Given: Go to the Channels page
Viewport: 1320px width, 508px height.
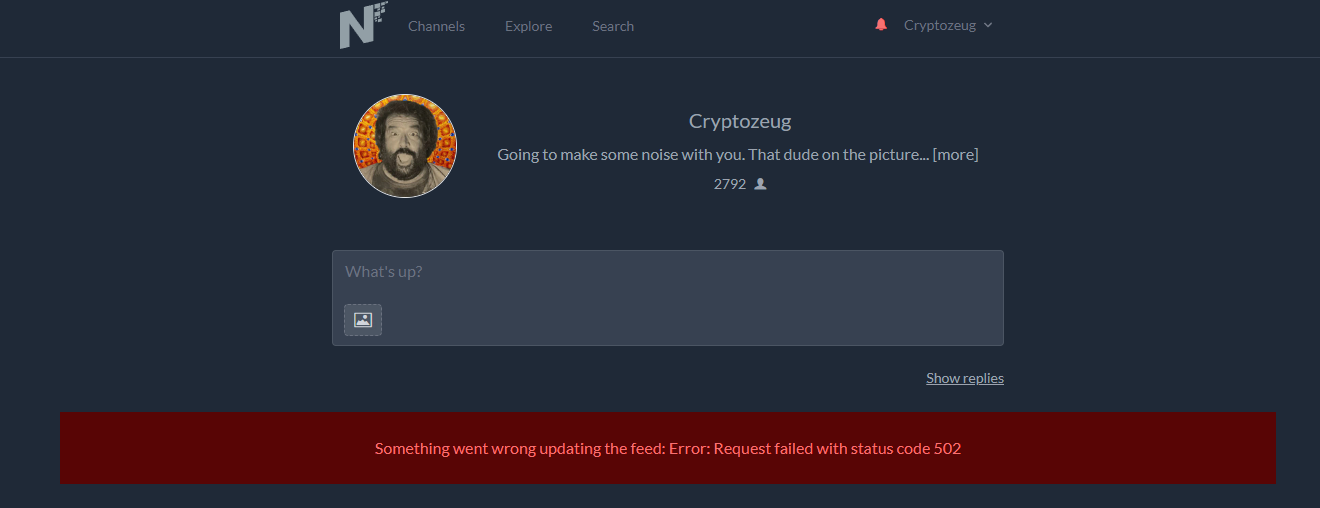Looking at the screenshot, I should (436, 26).
